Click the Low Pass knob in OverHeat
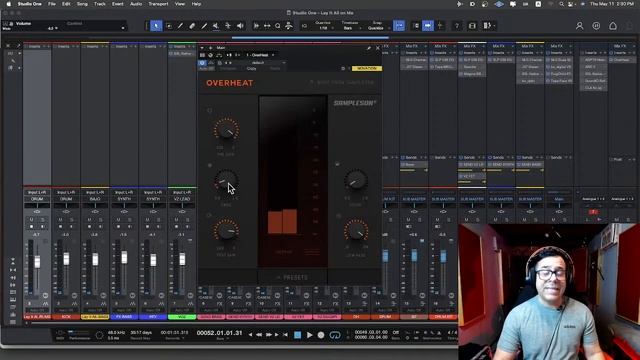This screenshot has height=360, width=640. 356,230
